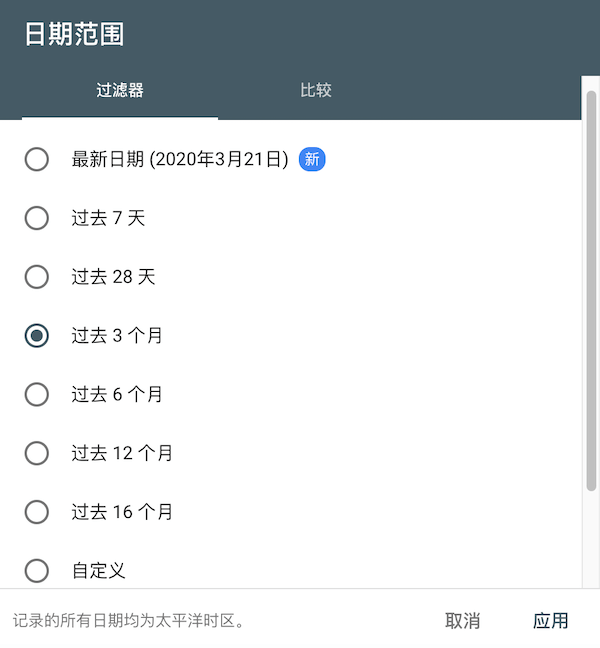The height and width of the screenshot is (648, 600).
Task: Click the vertical scrollbar thumb
Action: [x=591, y=290]
